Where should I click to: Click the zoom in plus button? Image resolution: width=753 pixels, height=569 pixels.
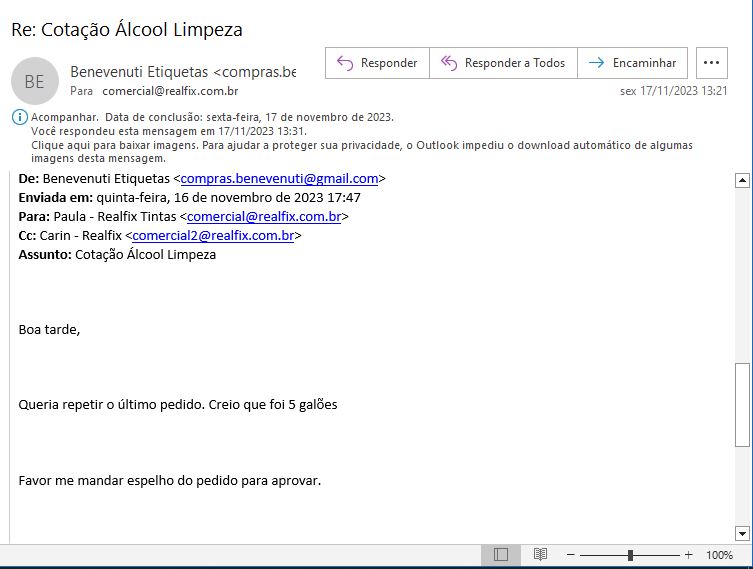688,555
